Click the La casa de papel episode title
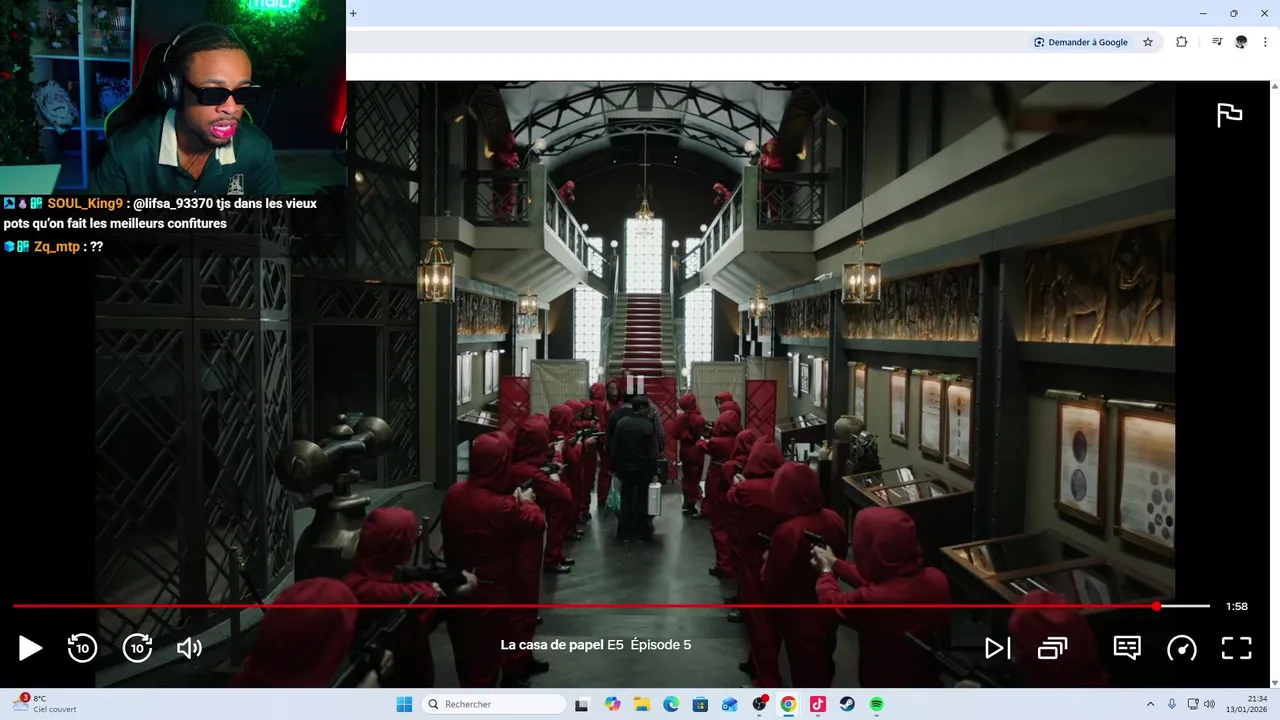 595,645
